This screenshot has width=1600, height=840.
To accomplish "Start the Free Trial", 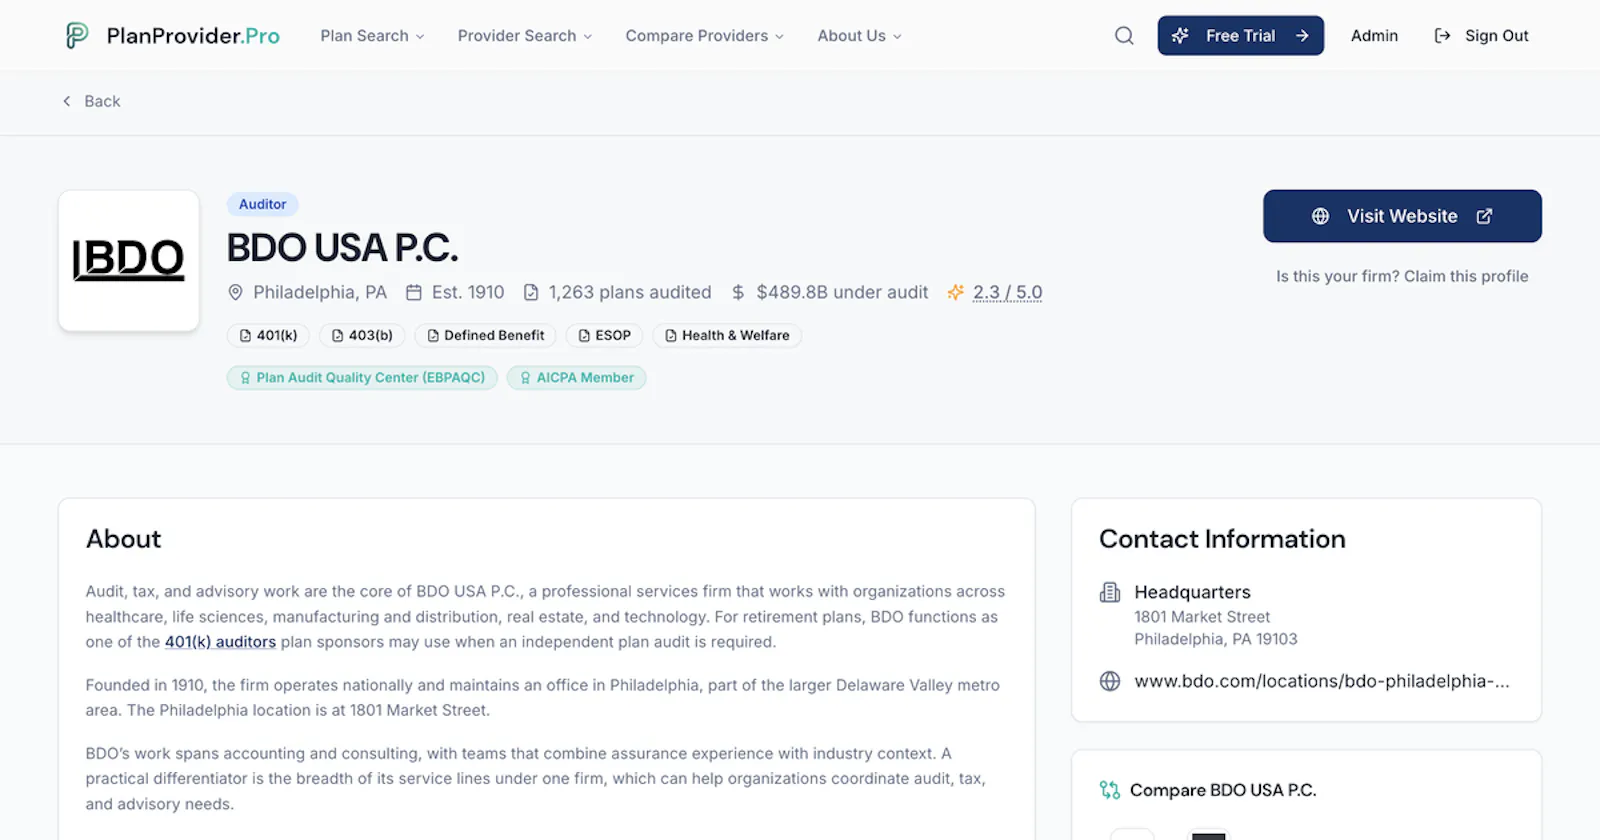I will [1241, 36].
